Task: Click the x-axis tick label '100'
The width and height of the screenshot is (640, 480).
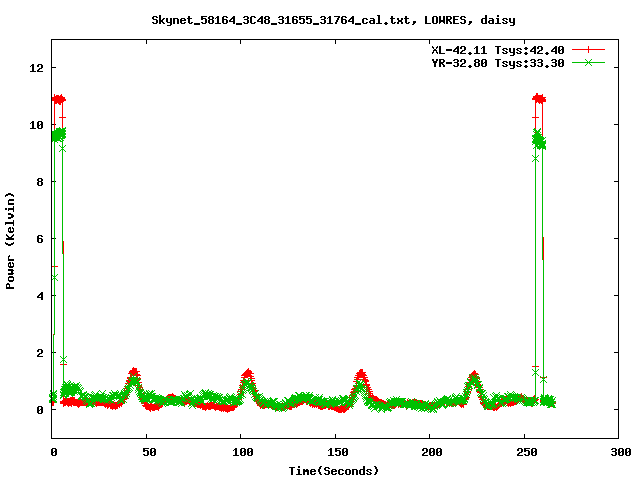Action: coord(243,452)
